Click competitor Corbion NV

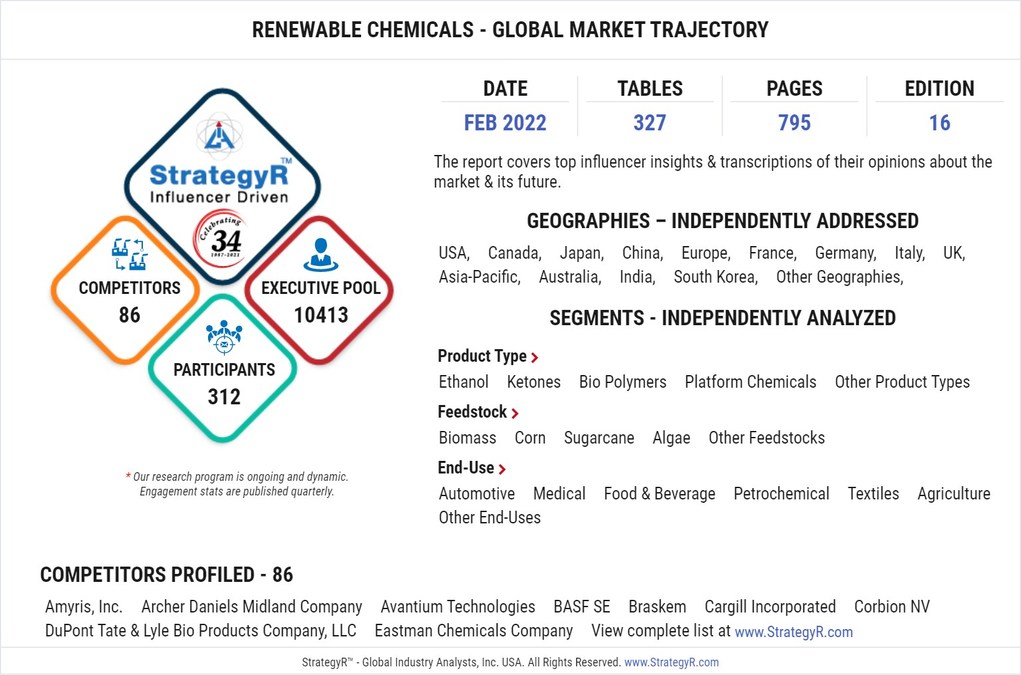pos(892,607)
